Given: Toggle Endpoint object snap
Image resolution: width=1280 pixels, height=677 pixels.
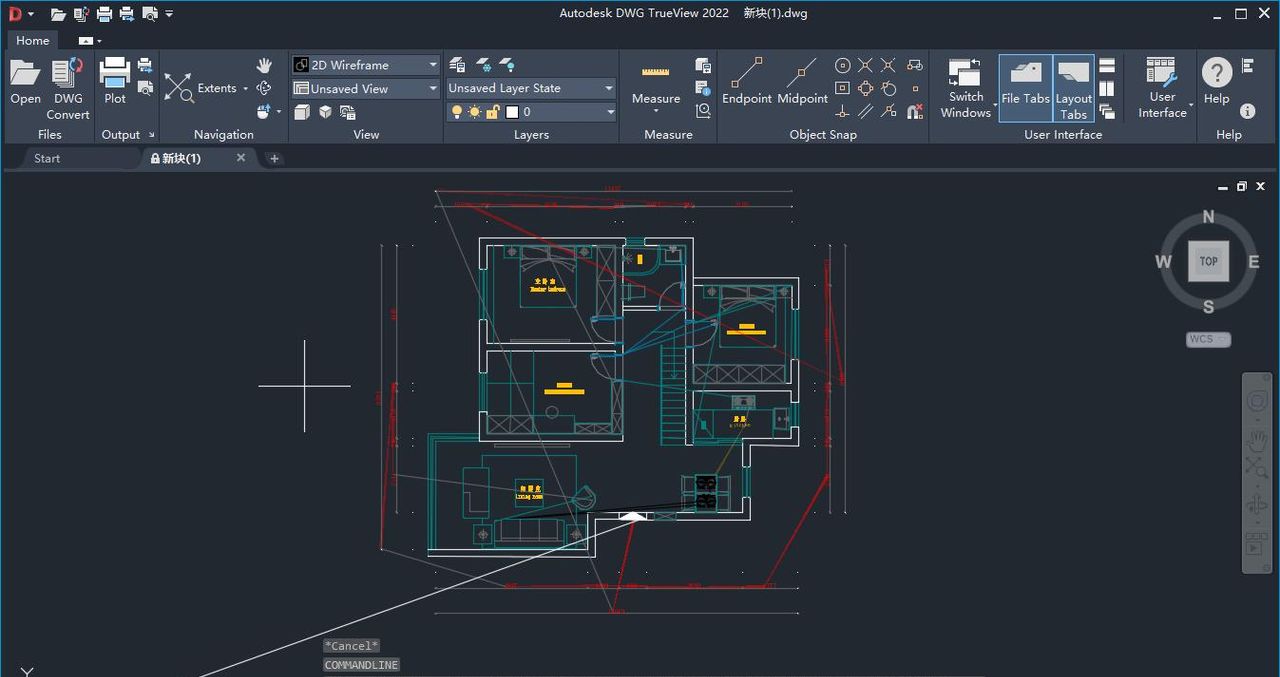Looking at the screenshot, I should click(x=747, y=80).
